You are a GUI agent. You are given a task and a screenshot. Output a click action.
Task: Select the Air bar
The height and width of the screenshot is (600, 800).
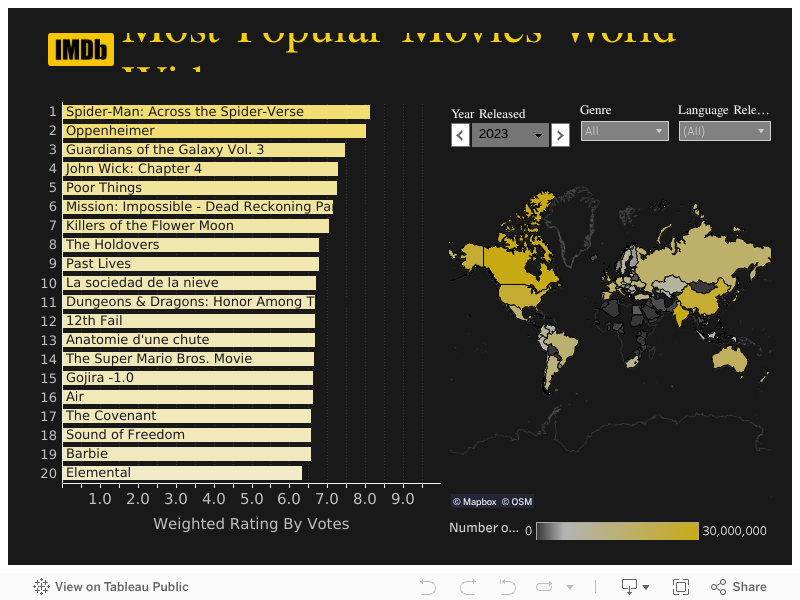click(x=188, y=397)
